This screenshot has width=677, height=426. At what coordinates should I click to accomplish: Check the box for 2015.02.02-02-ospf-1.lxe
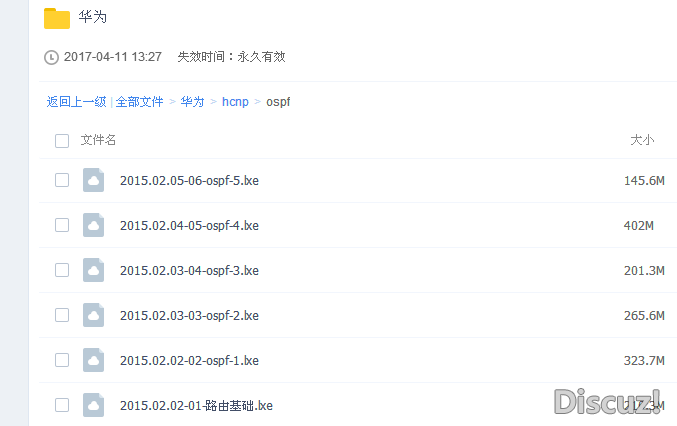(62, 360)
